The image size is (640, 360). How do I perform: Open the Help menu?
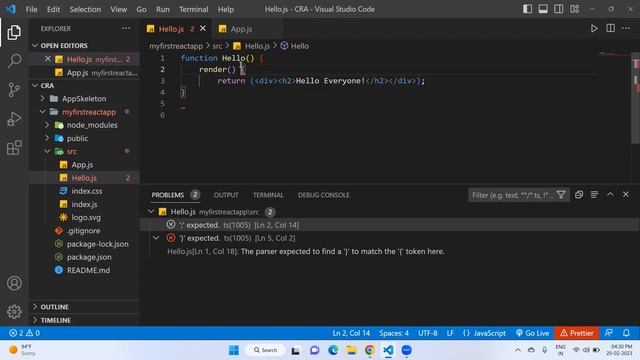pyautogui.click(x=226, y=9)
